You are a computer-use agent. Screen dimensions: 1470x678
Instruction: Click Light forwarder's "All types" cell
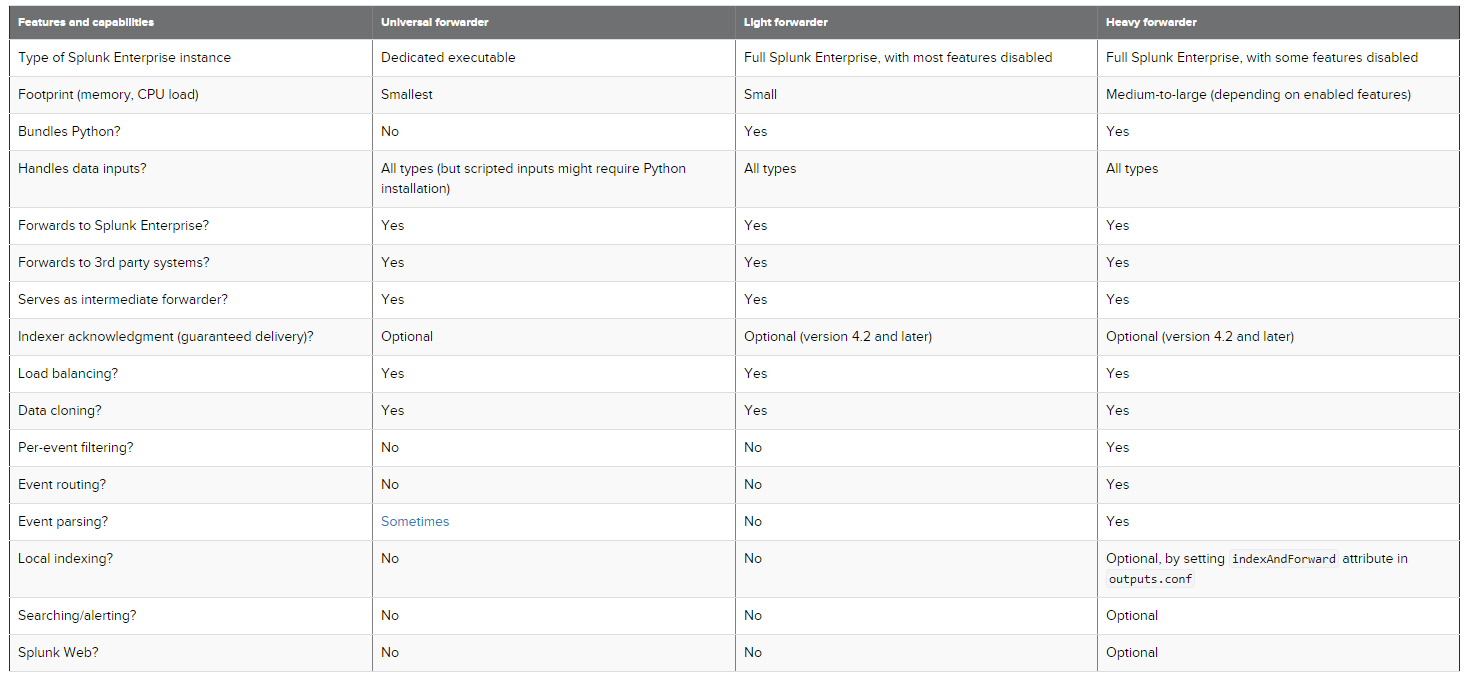pyautogui.click(x=770, y=168)
